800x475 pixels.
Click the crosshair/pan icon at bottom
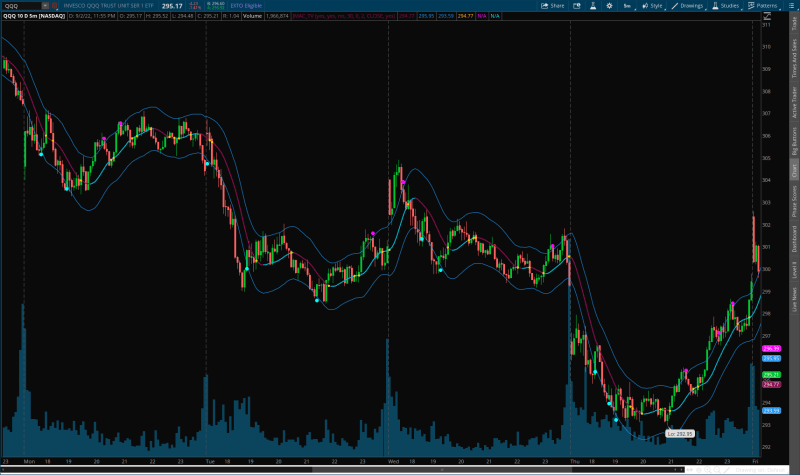click(x=699, y=469)
